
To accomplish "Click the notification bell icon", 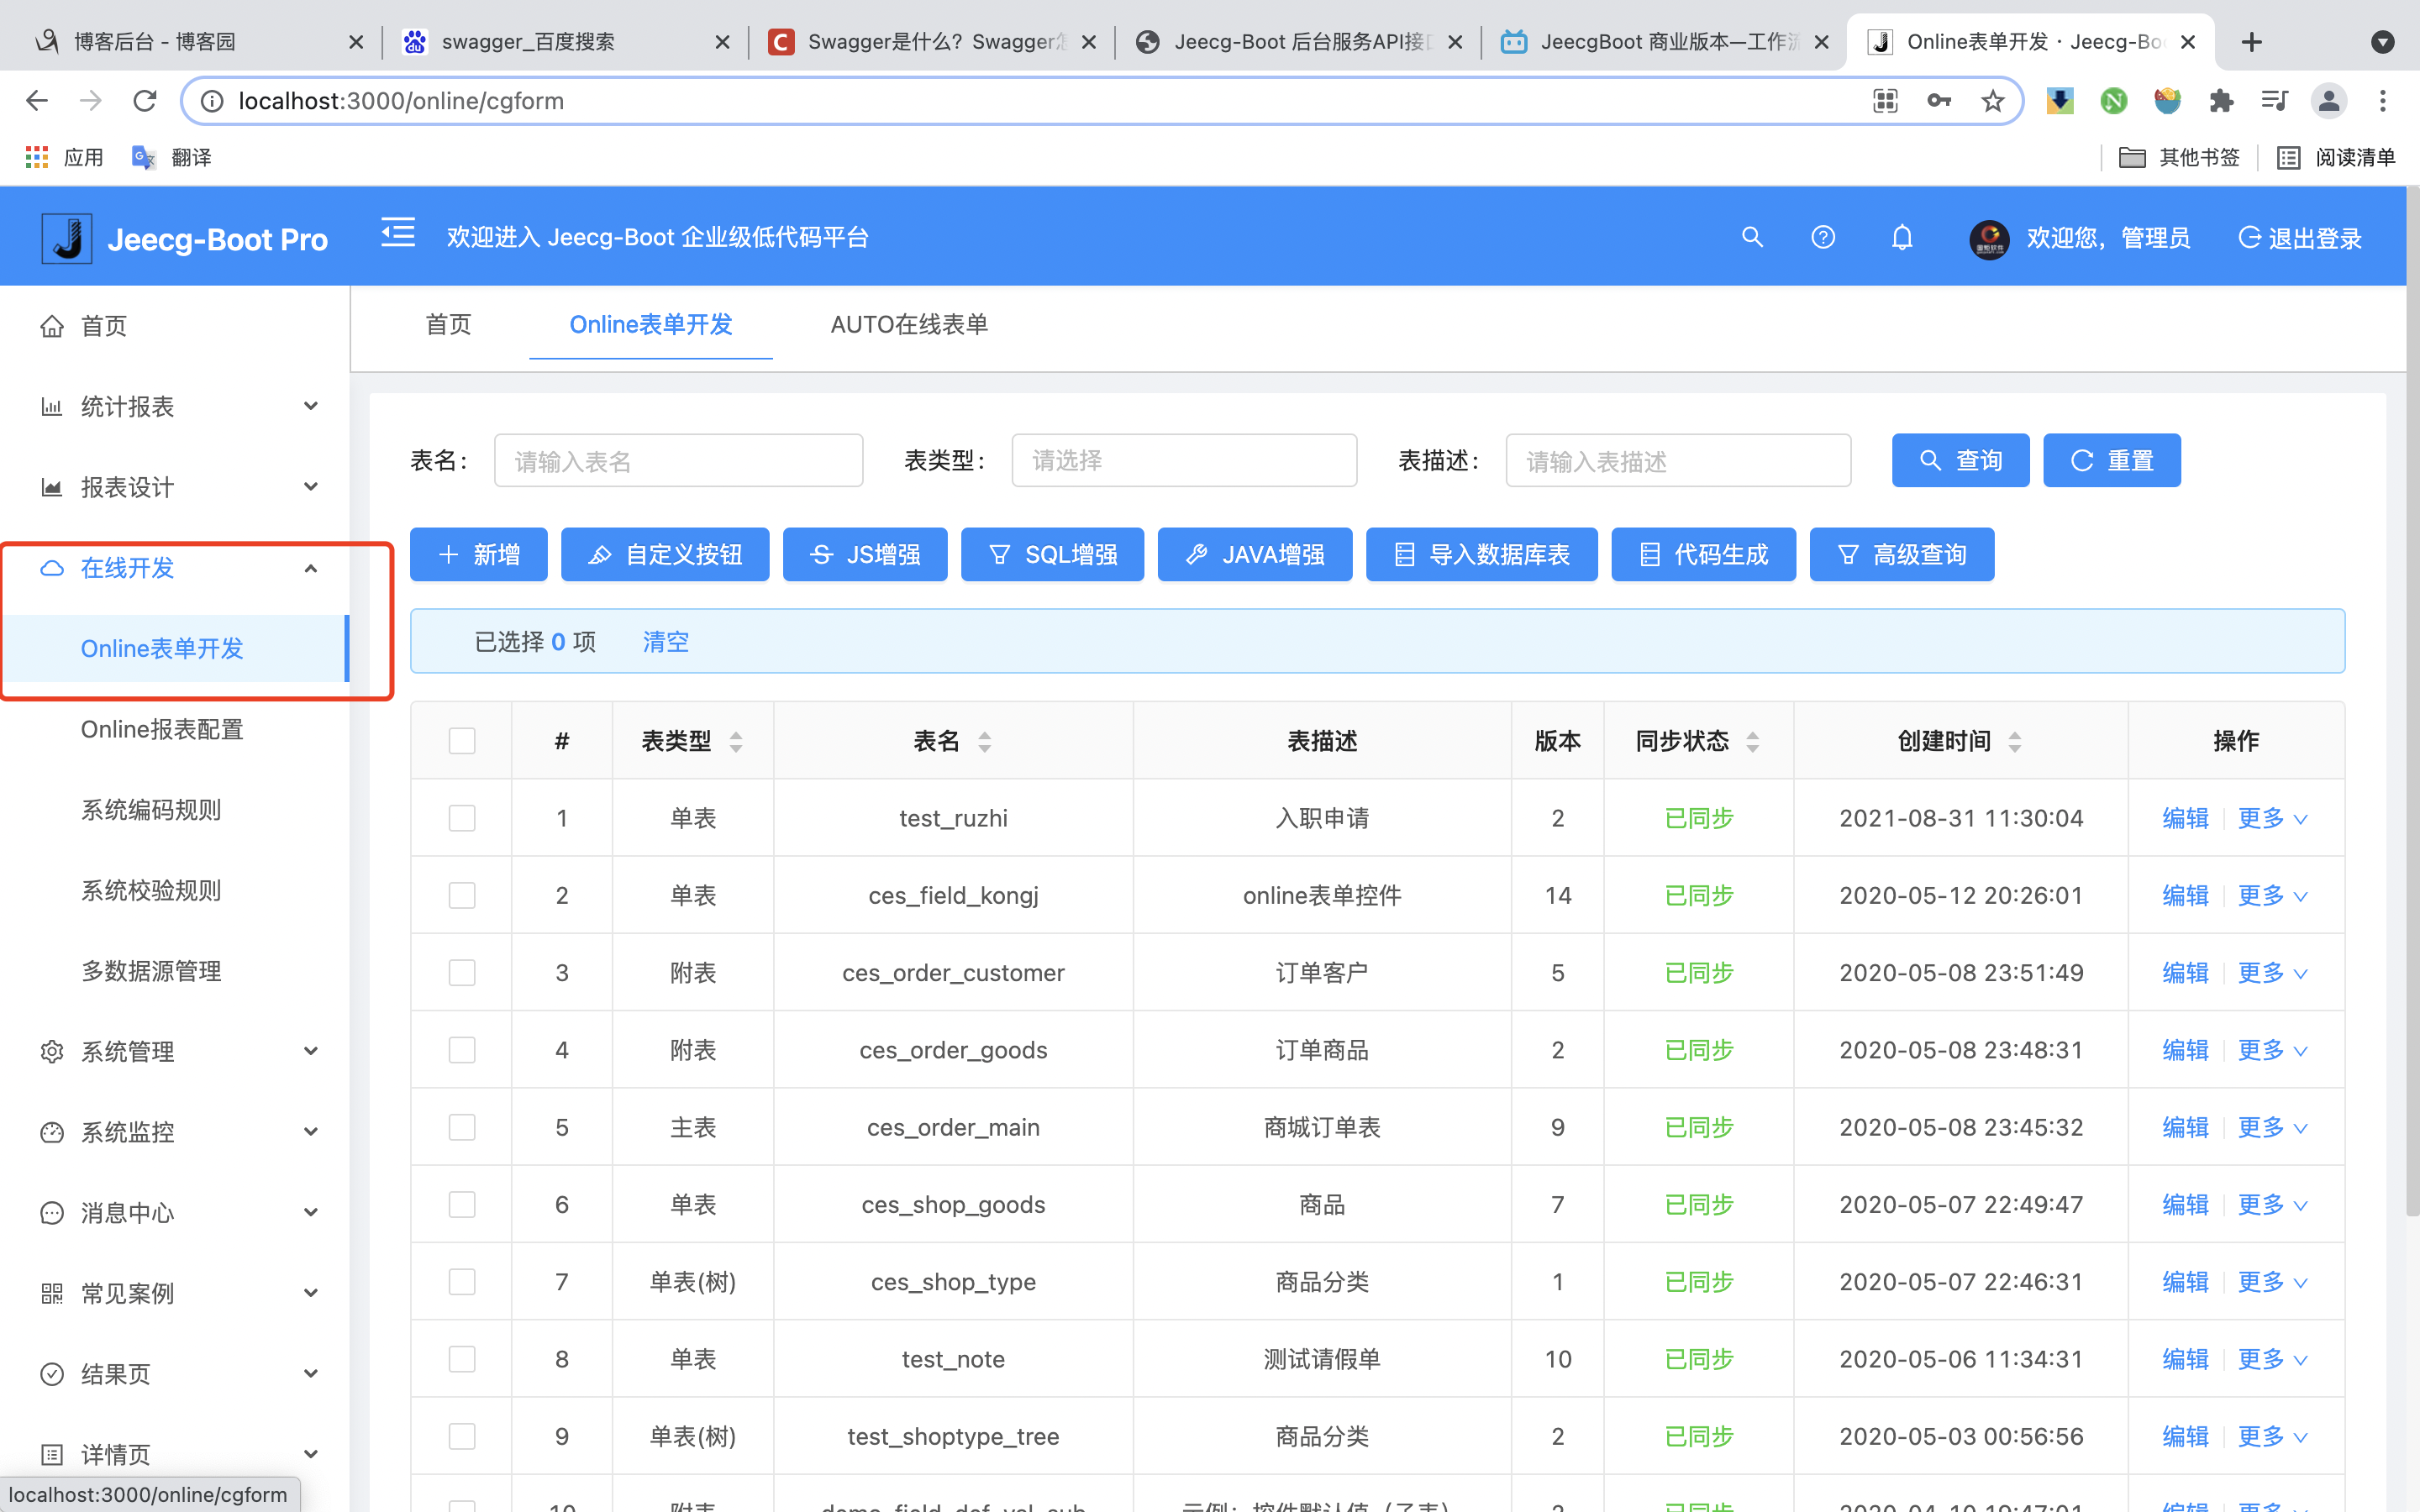I will (1901, 237).
